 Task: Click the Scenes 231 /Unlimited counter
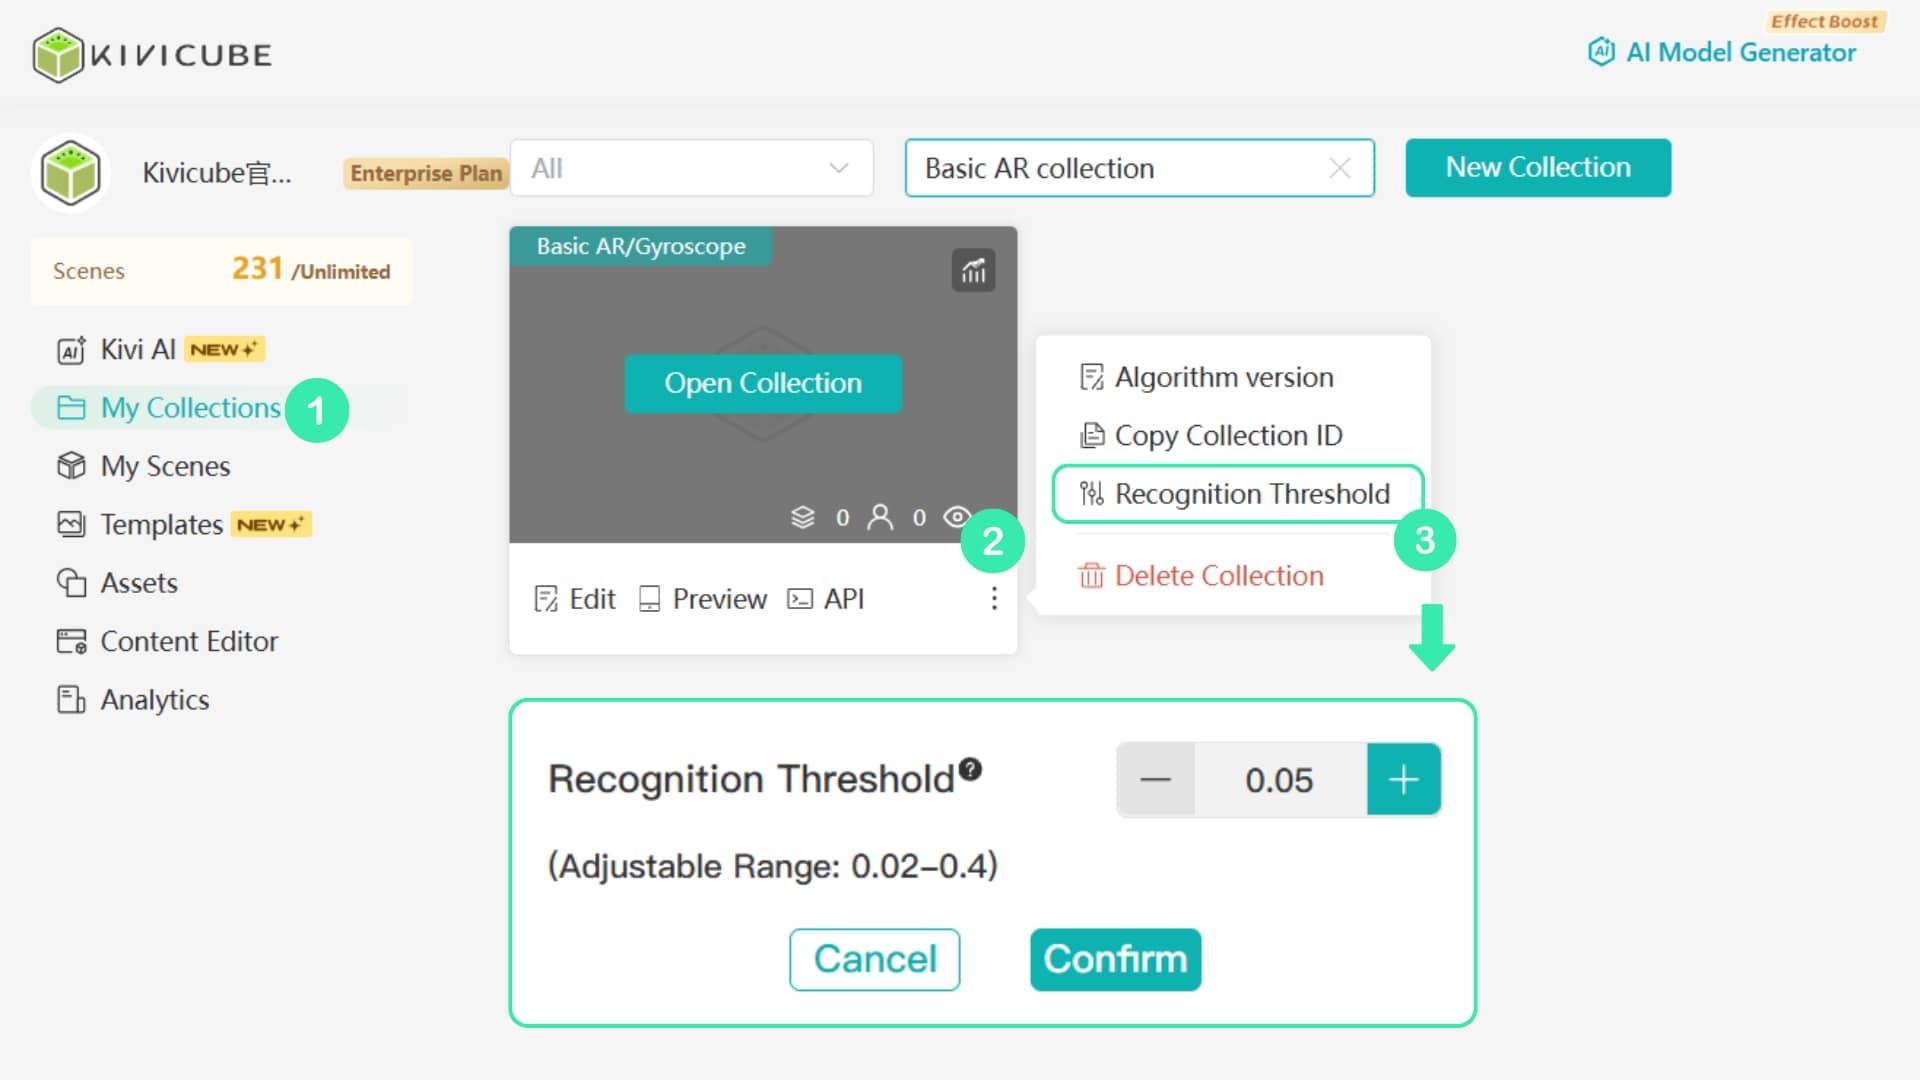pos(221,271)
